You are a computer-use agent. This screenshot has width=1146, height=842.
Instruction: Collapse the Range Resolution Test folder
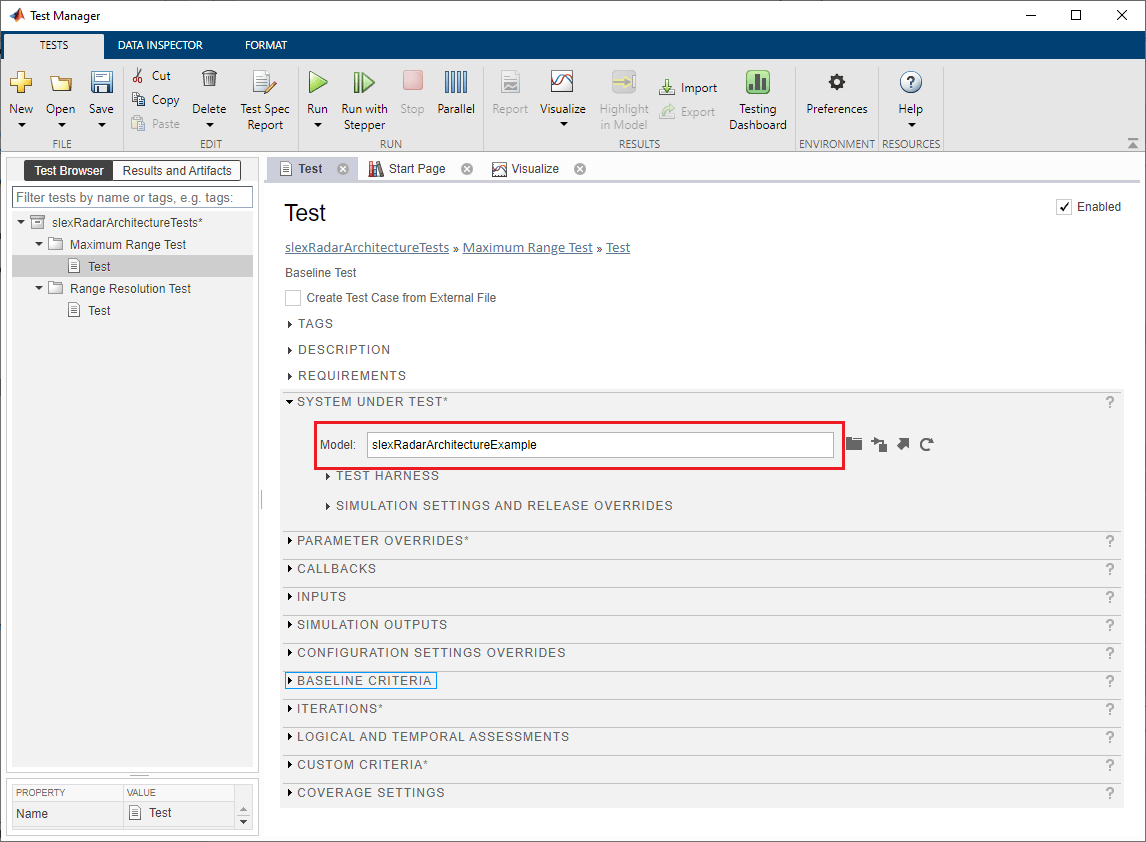coord(39,289)
